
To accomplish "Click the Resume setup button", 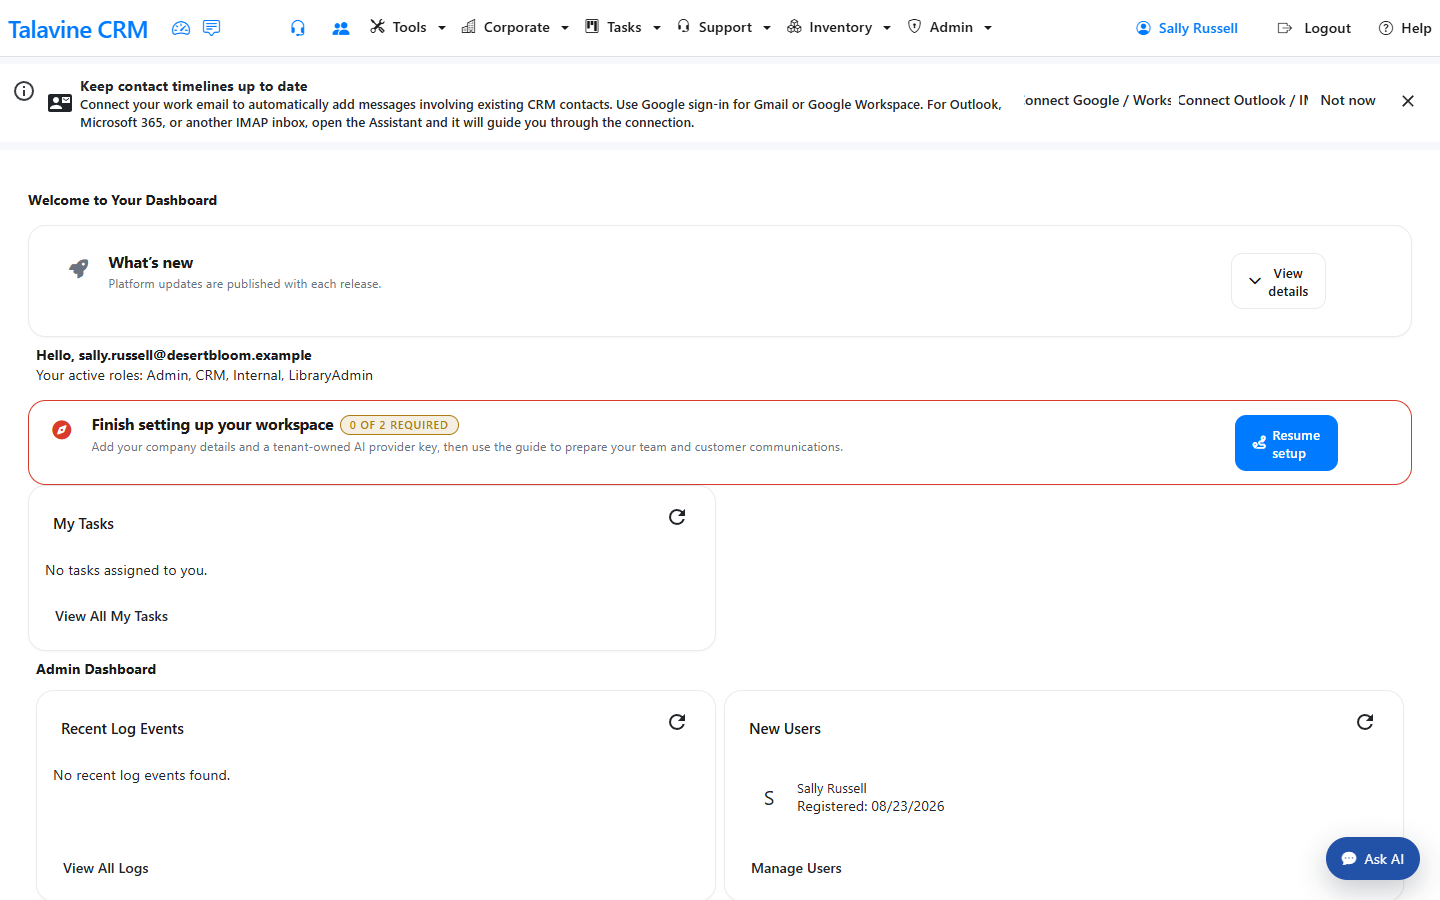I will 1286,443.
